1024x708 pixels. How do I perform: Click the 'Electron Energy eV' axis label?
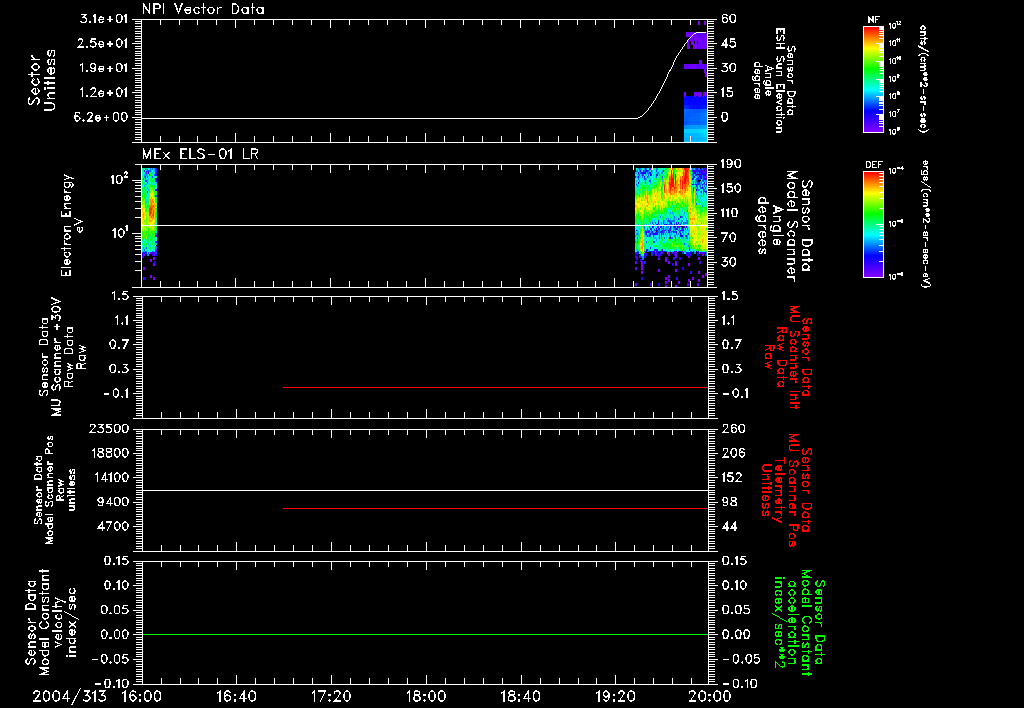tap(72, 225)
